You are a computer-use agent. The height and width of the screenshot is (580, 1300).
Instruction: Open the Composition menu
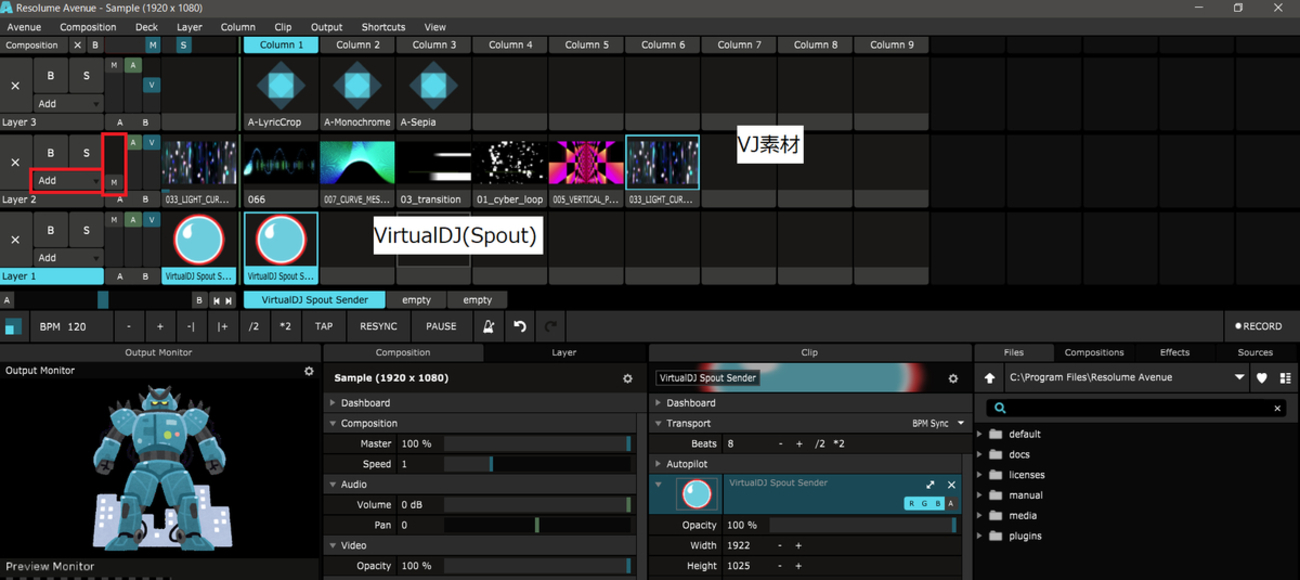88,27
